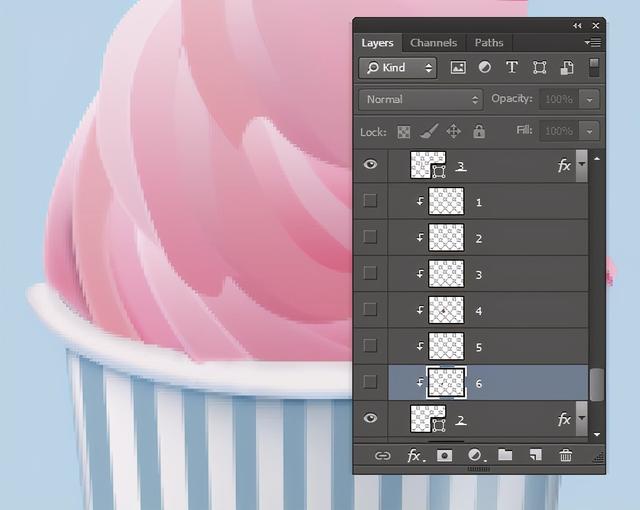Viewport: 640px width, 510px height.
Task: Open the Normal blending mode dropdown
Action: point(421,100)
